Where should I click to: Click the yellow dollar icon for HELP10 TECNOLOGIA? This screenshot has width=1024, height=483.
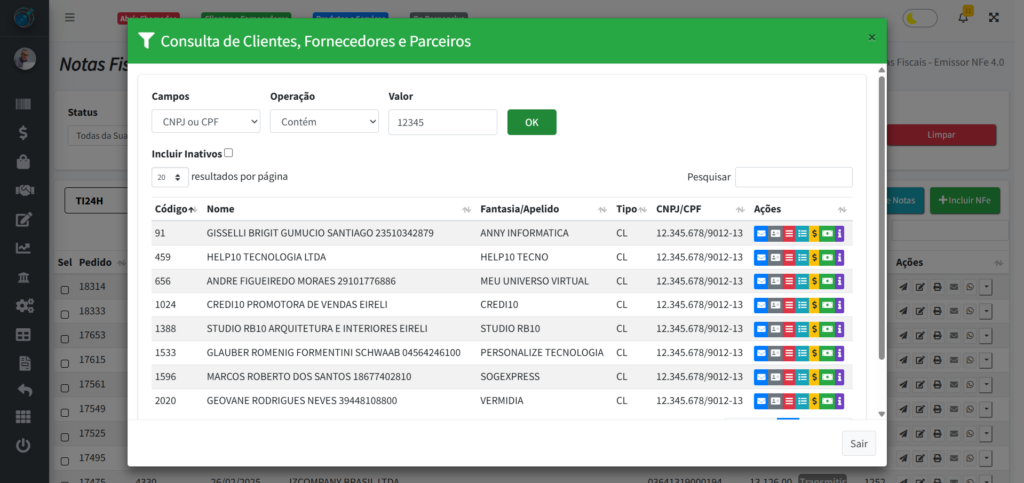[815, 257]
